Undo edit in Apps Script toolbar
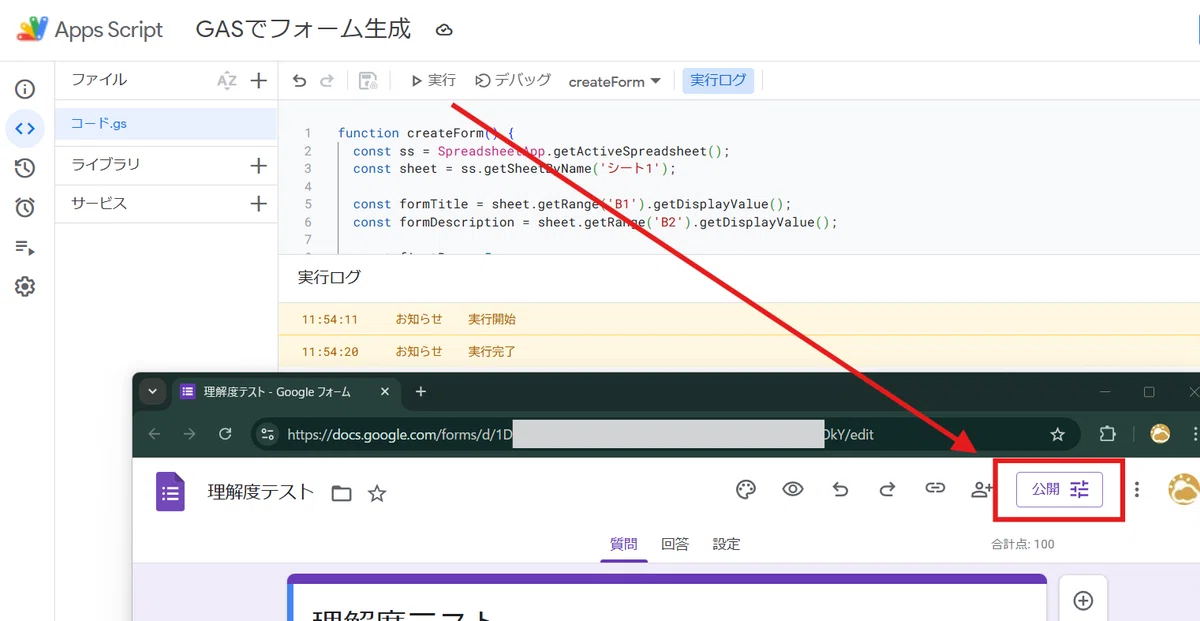The height and width of the screenshot is (621, 1200). [x=299, y=81]
